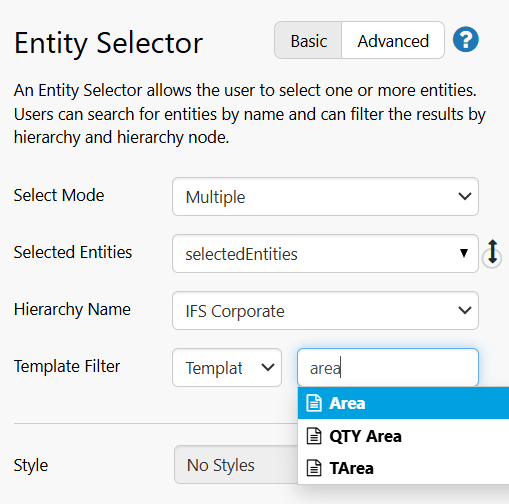This screenshot has width=509, height=504.
Task: Click the document icon next to Area
Action: click(314, 403)
